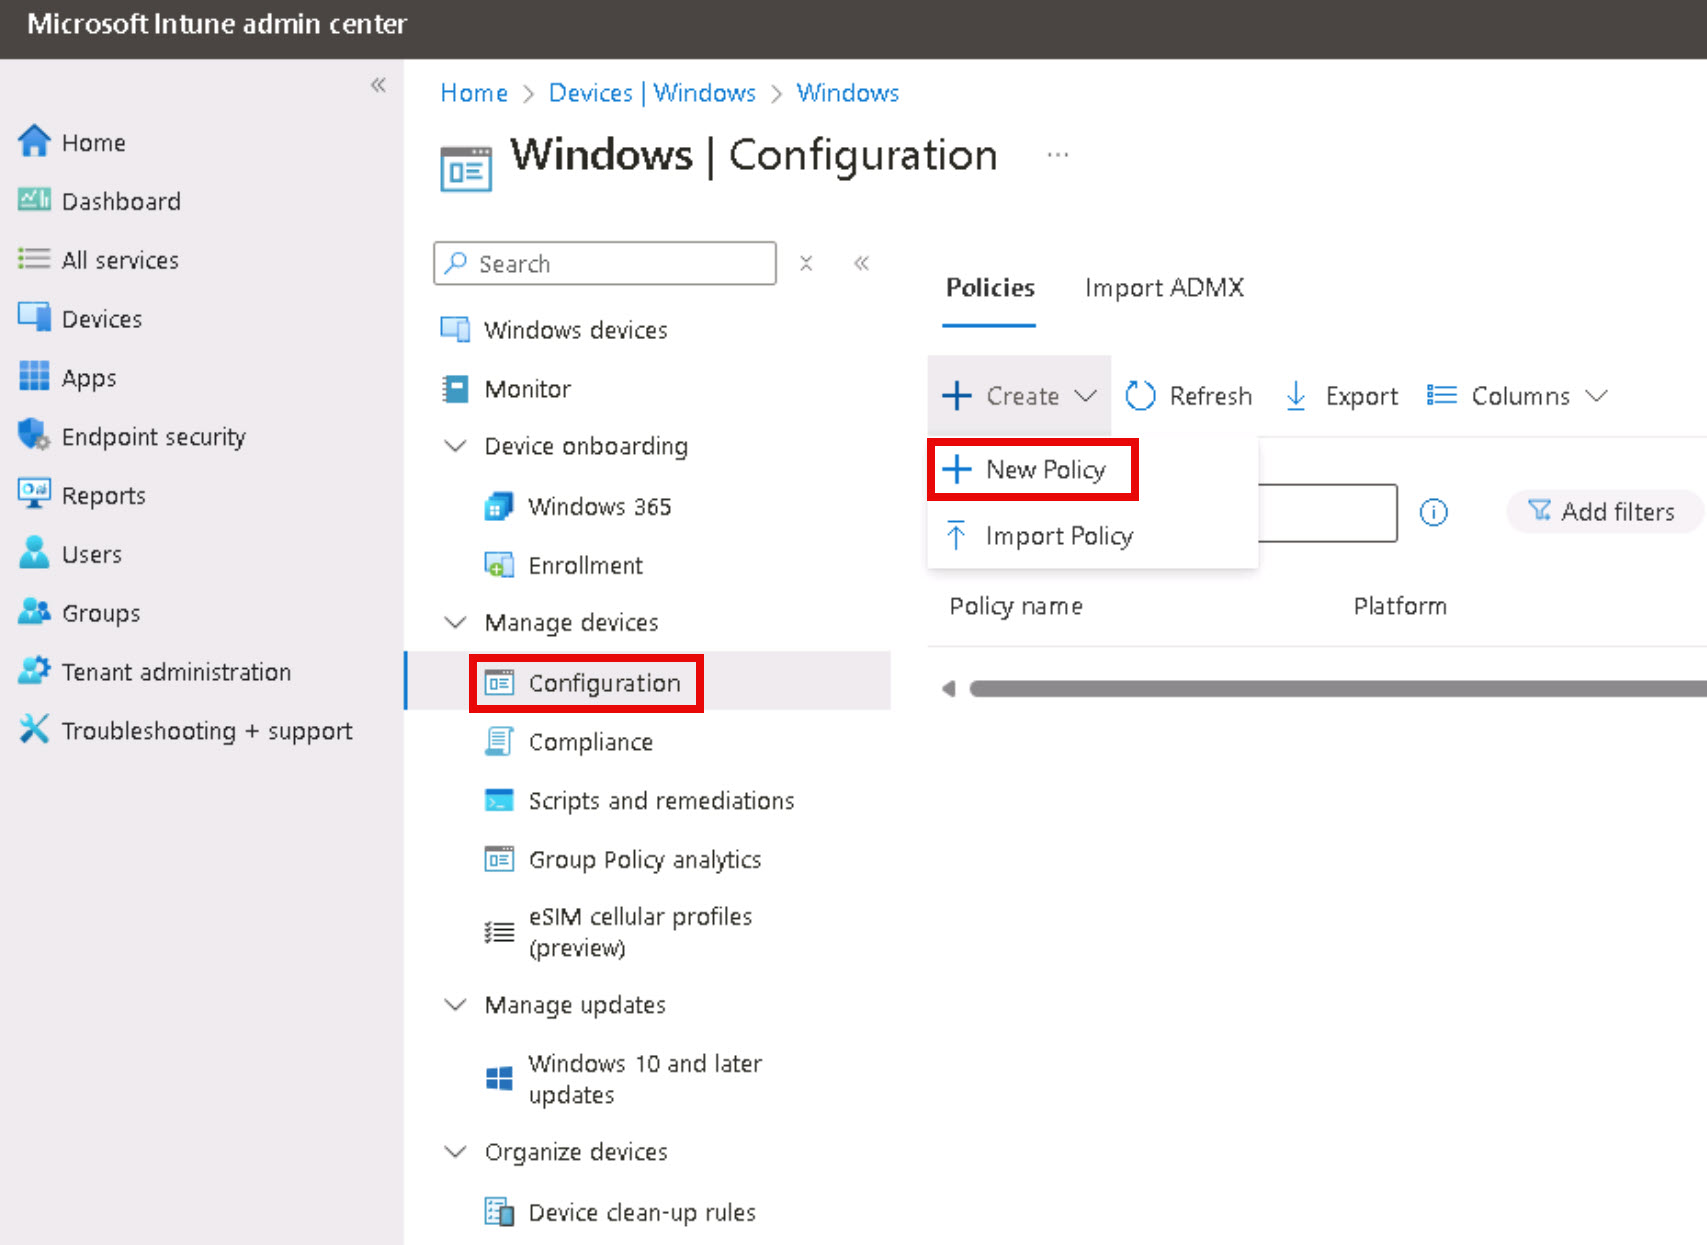Screen dimensions: 1707x1245
Task: Click the page title ellipsis menu
Action: pos(1058,155)
